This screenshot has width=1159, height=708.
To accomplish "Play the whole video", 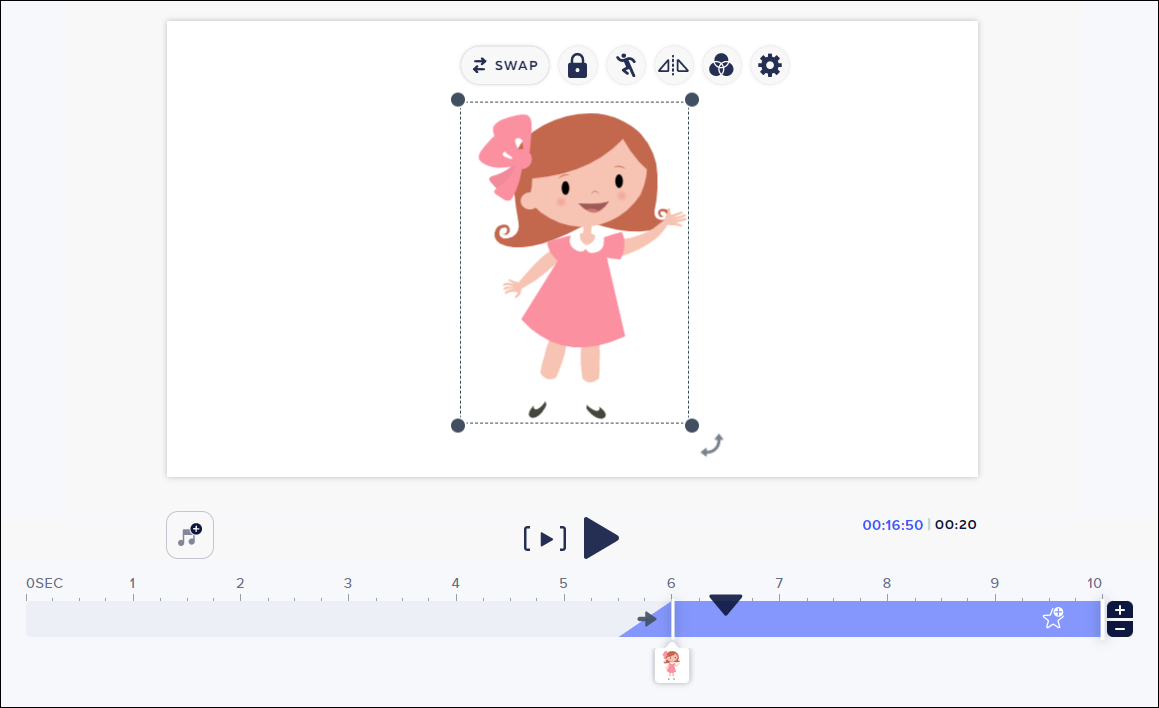I will 601,538.
